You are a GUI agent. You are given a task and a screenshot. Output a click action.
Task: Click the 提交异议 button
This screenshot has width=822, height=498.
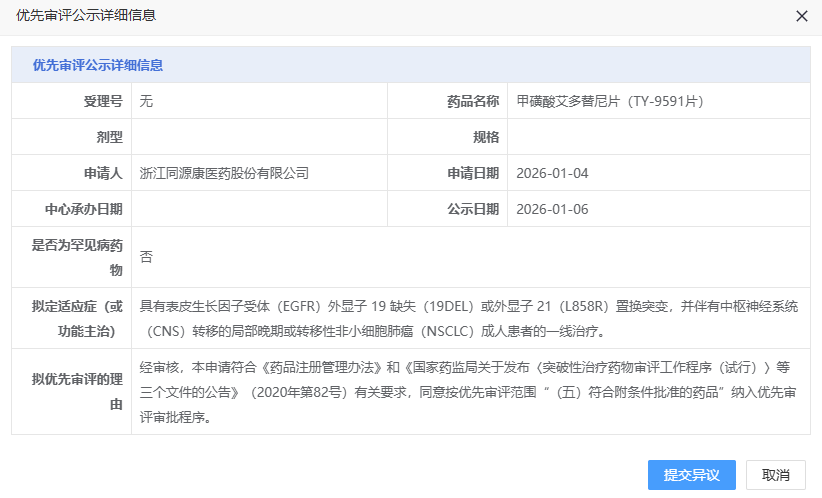click(691, 475)
